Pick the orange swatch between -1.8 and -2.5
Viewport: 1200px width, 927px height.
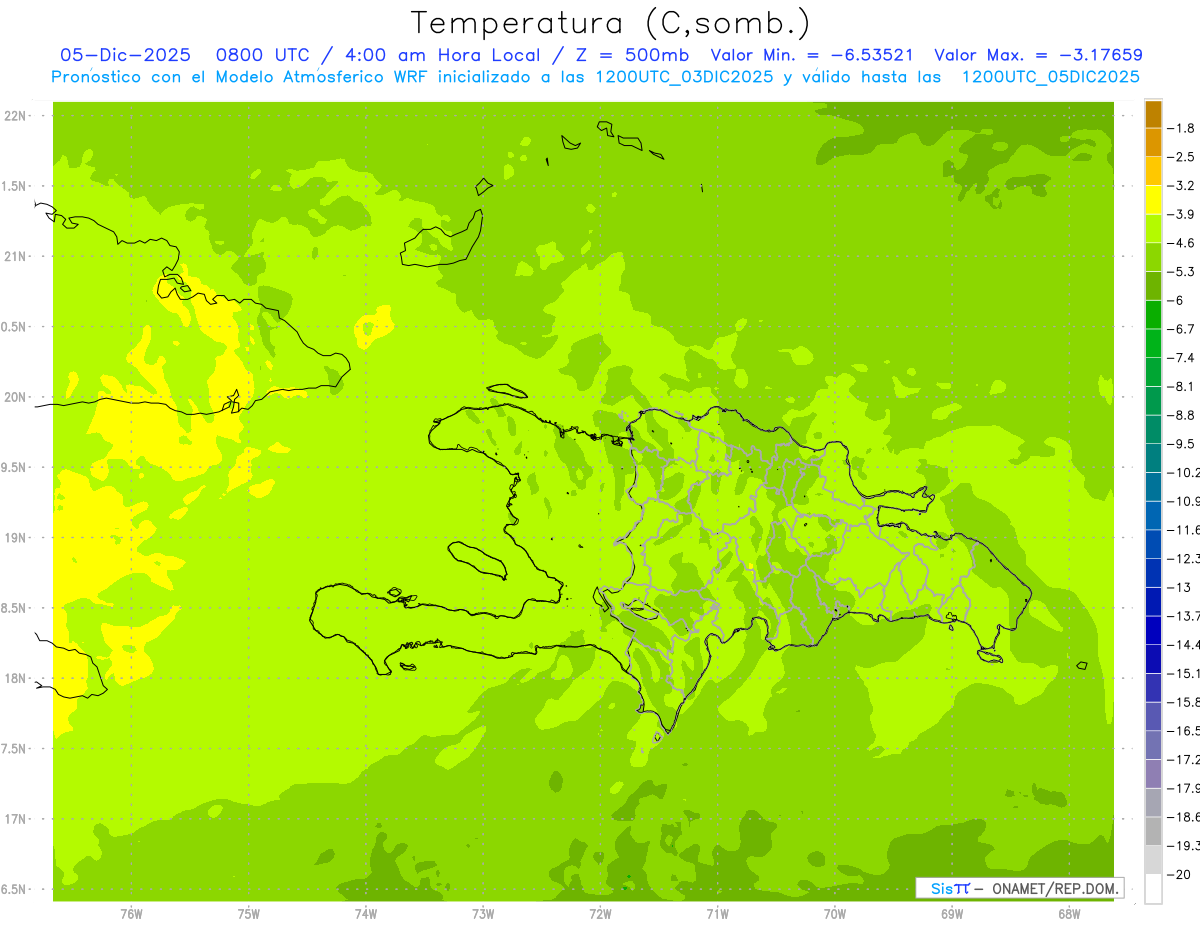1153,142
